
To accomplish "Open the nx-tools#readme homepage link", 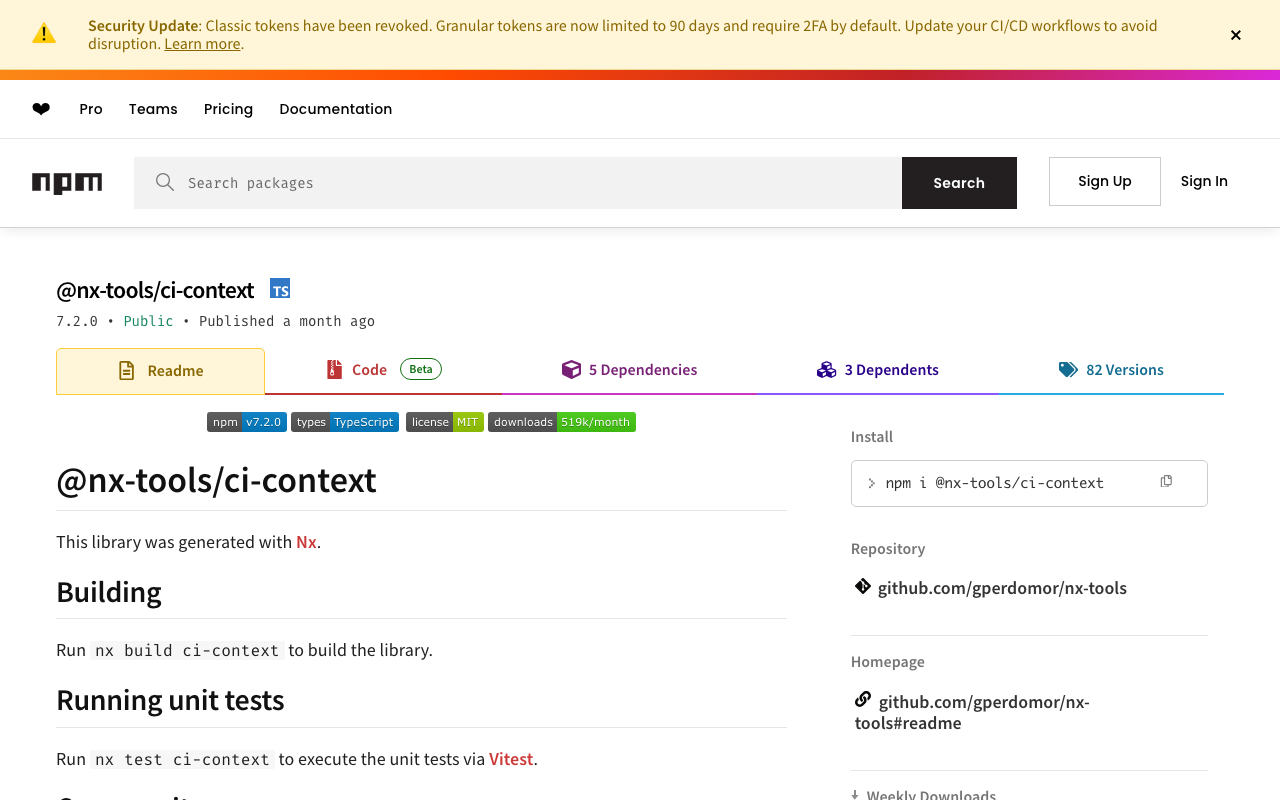I will pos(972,712).
